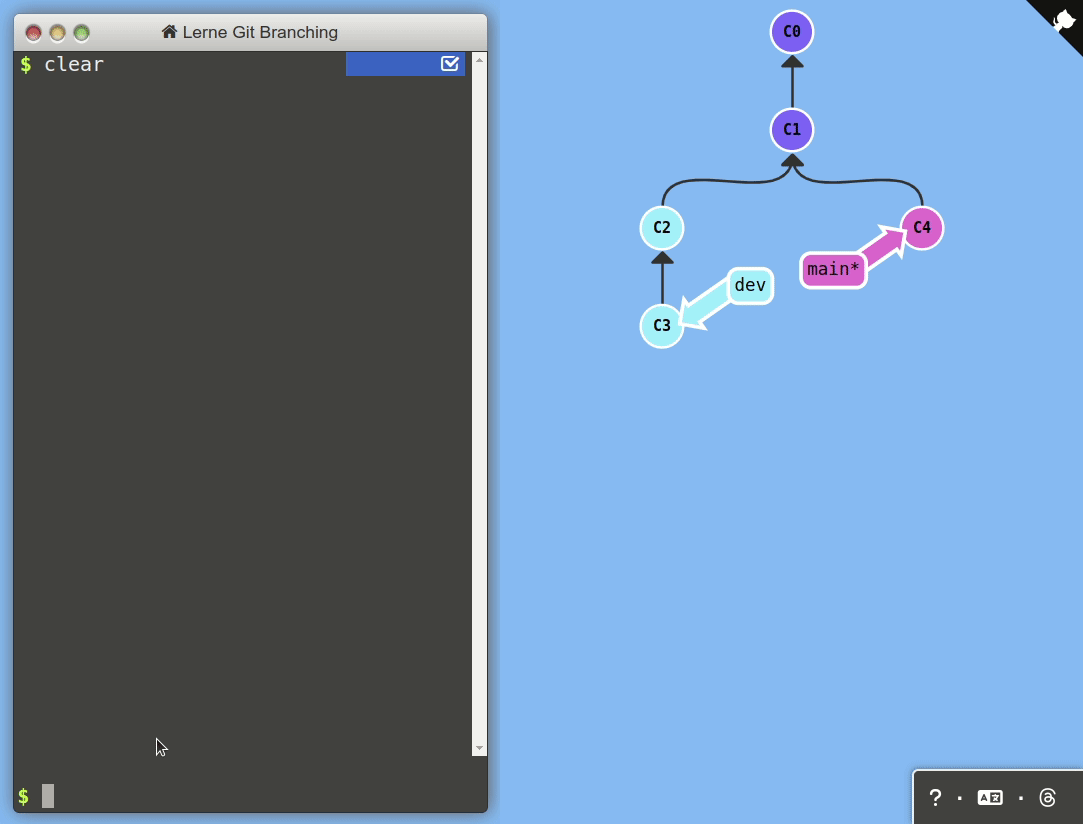Click the dev branch label
Viewport: 1083px width, 824px height.
tap(750, 286)
